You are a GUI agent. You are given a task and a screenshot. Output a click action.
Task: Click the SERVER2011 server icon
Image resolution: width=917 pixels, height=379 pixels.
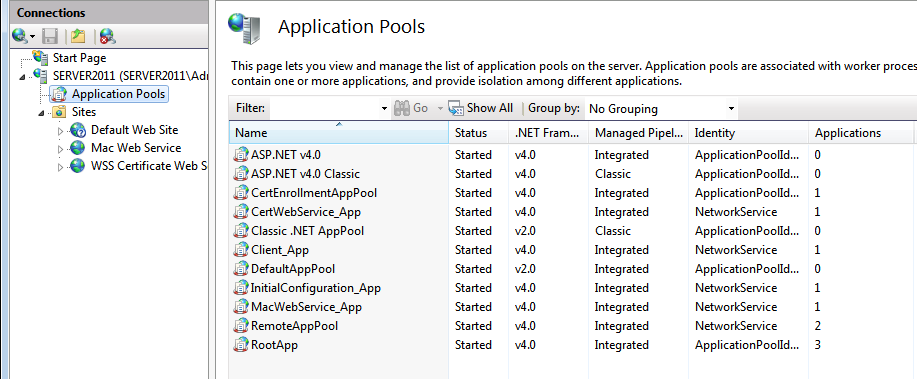[41, 75]
